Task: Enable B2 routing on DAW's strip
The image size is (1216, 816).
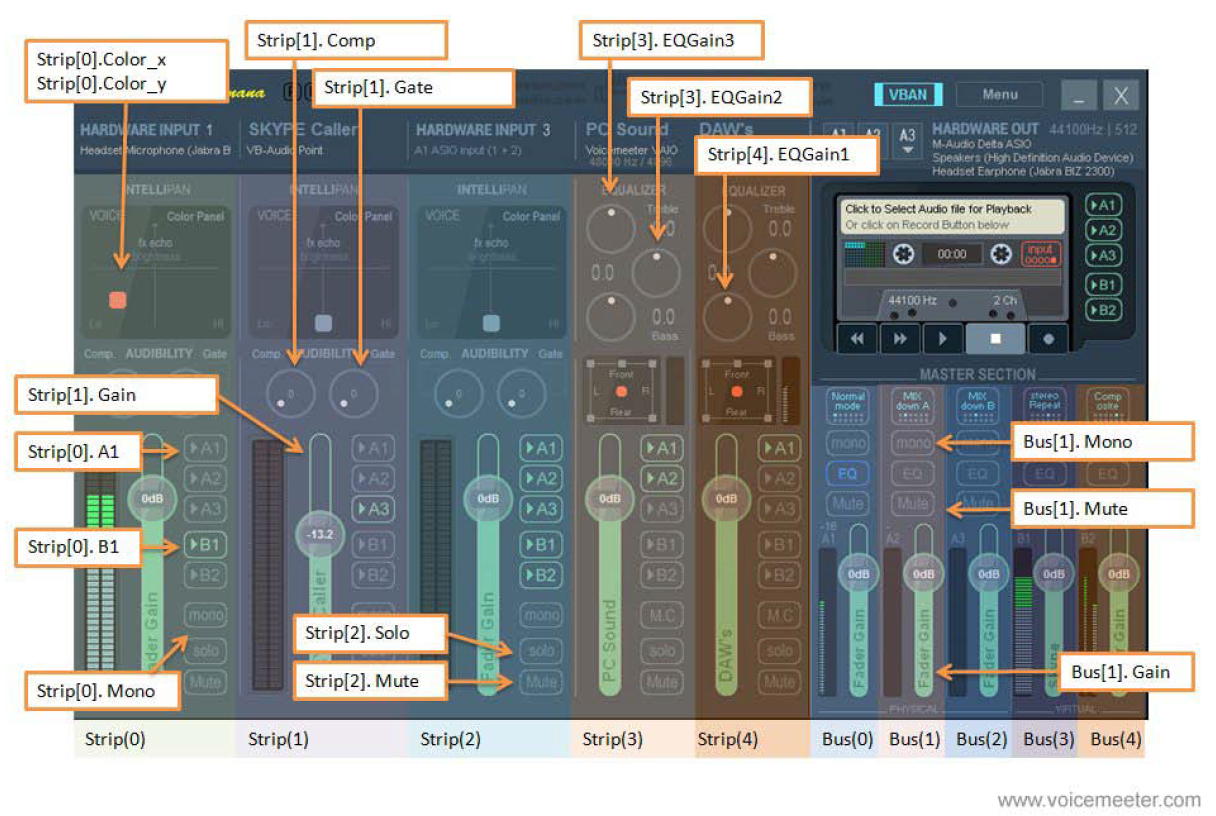Action: [x=779, y=575]
